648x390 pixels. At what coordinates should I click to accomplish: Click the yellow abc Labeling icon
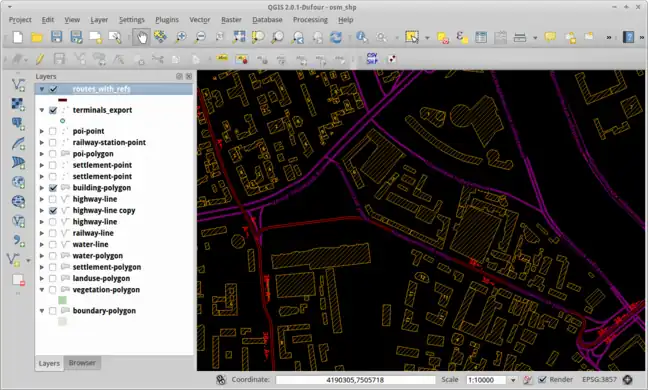(x=222, y=59)
